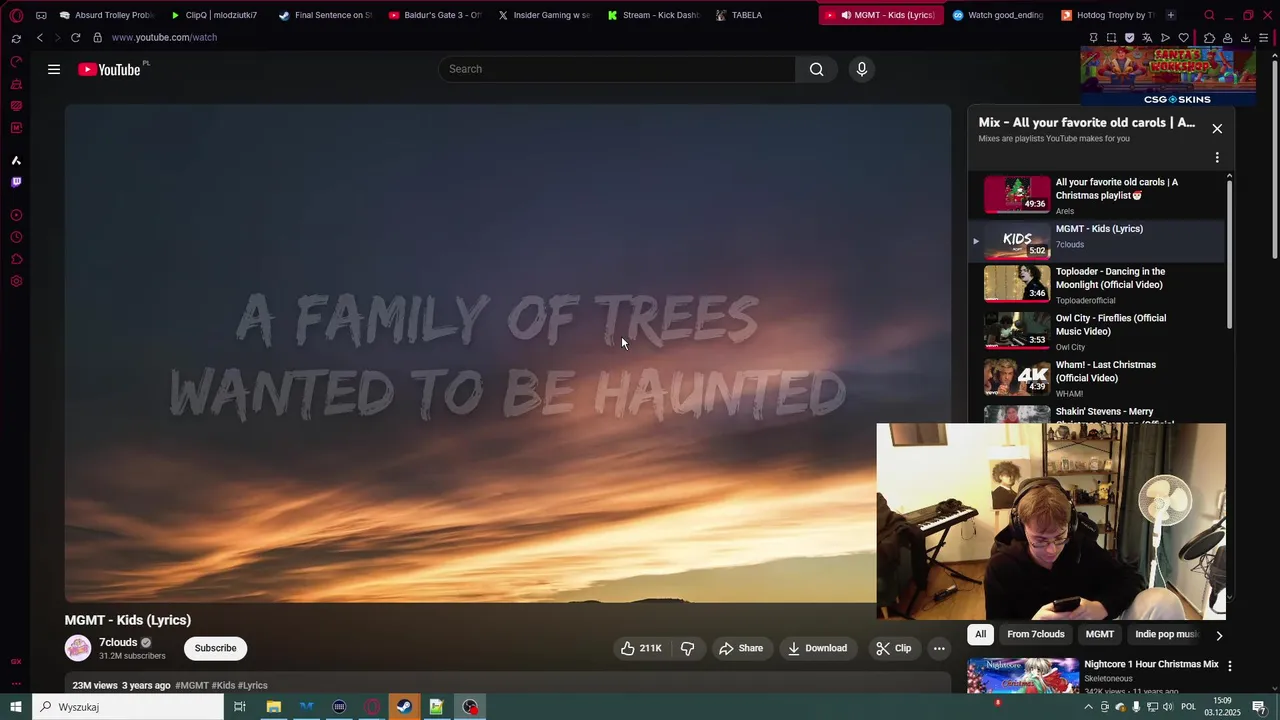Open the Easy Setup toolbar icon
The image size is (1280, 720).
[1263, 38]
